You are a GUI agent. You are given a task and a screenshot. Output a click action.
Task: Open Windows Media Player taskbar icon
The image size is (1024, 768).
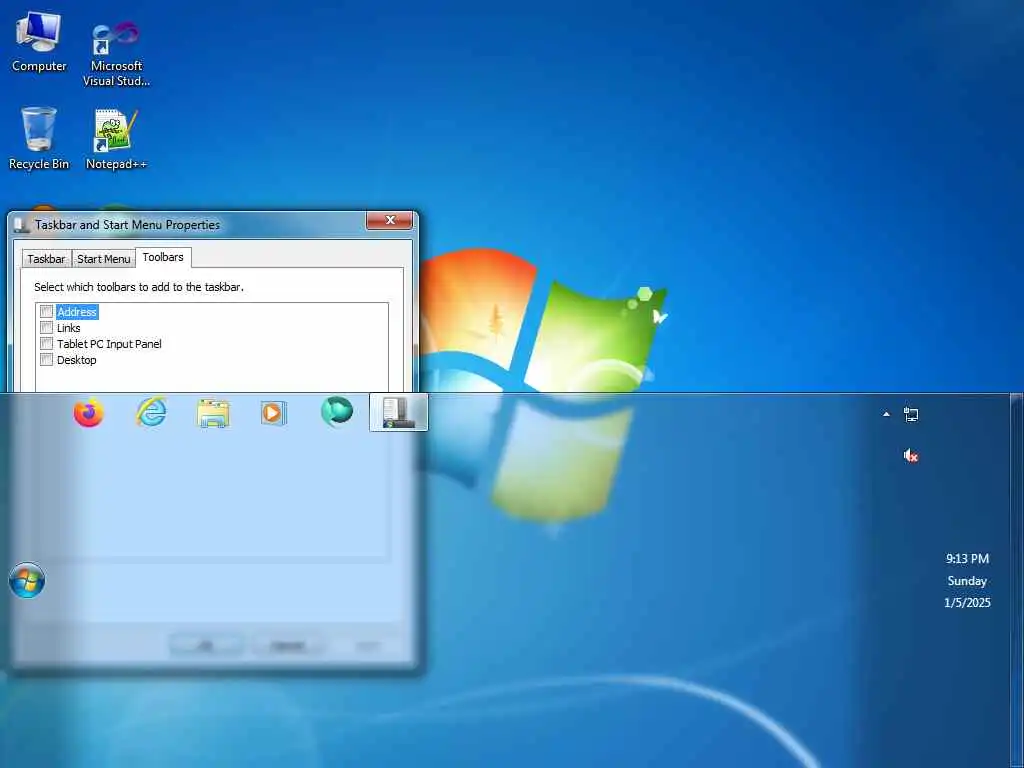pyautogui.click(x=274, y=413)
